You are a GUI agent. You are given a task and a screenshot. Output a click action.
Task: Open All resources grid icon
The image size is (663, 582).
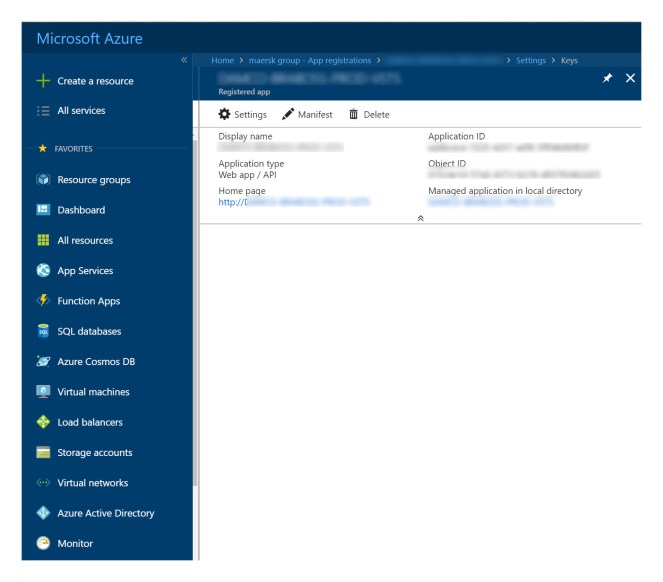[42, 240]
